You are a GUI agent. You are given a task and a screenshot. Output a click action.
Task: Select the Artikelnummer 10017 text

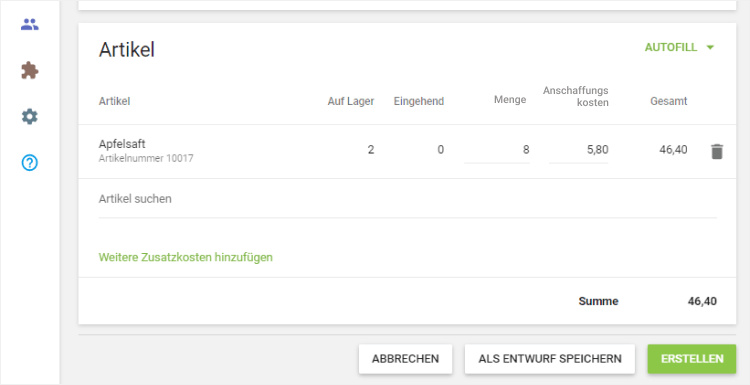pos(146,158)
